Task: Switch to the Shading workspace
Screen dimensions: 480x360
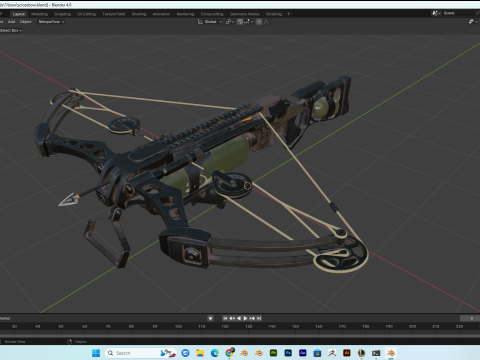Action: [139, 14]
